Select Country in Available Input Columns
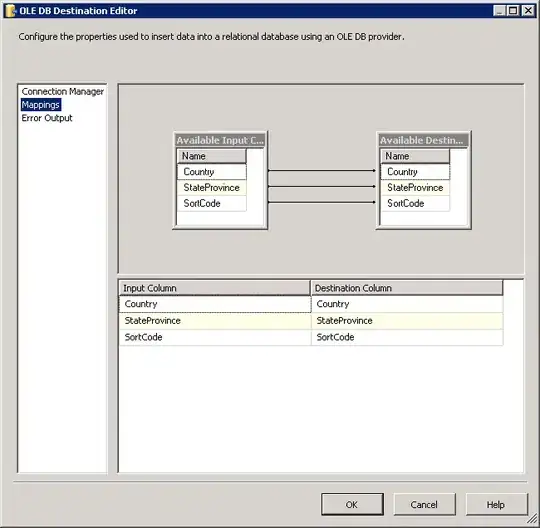This screenshot has height=528, width=540. pos(212,172)
